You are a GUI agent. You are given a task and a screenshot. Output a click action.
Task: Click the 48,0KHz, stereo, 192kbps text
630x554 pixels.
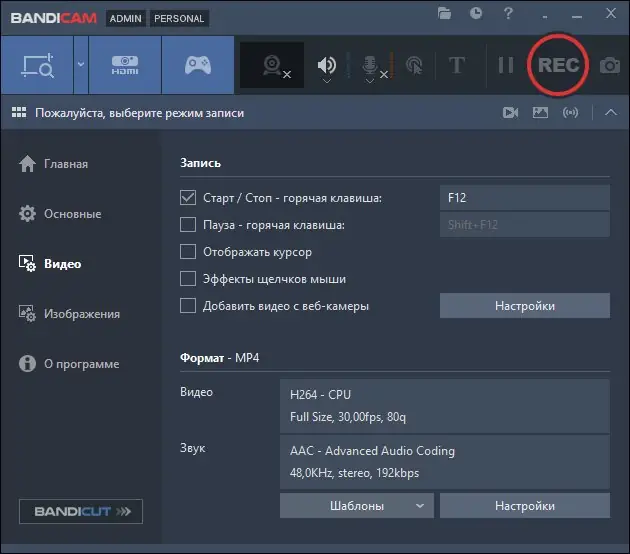(x=354, y=473)
